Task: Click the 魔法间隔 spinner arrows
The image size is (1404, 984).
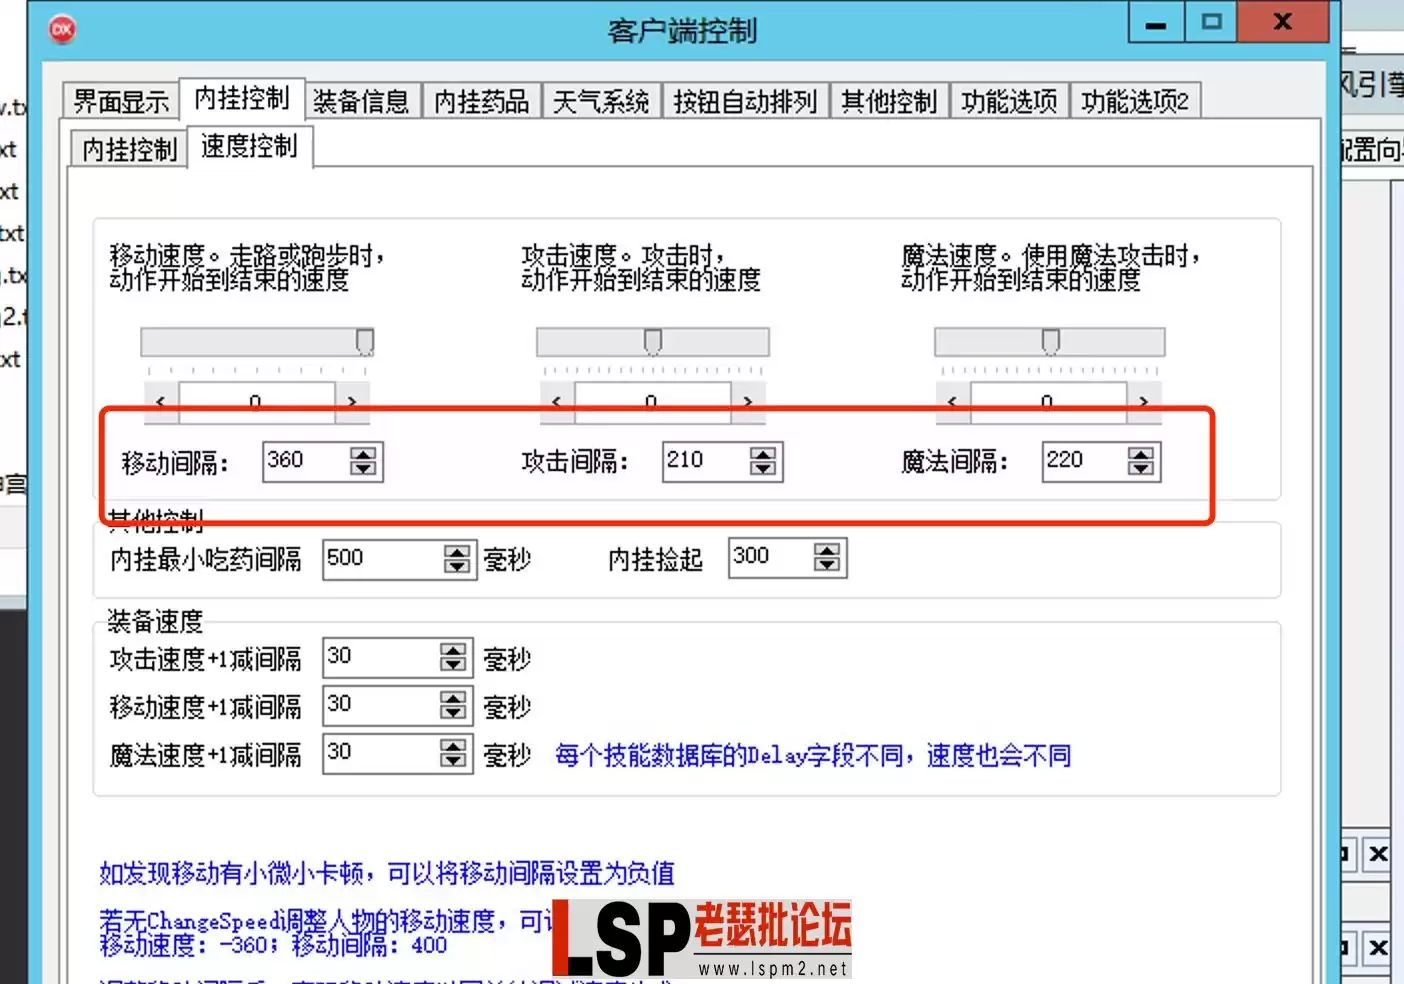Action: pyautogui.click(x=1141, y=461)
